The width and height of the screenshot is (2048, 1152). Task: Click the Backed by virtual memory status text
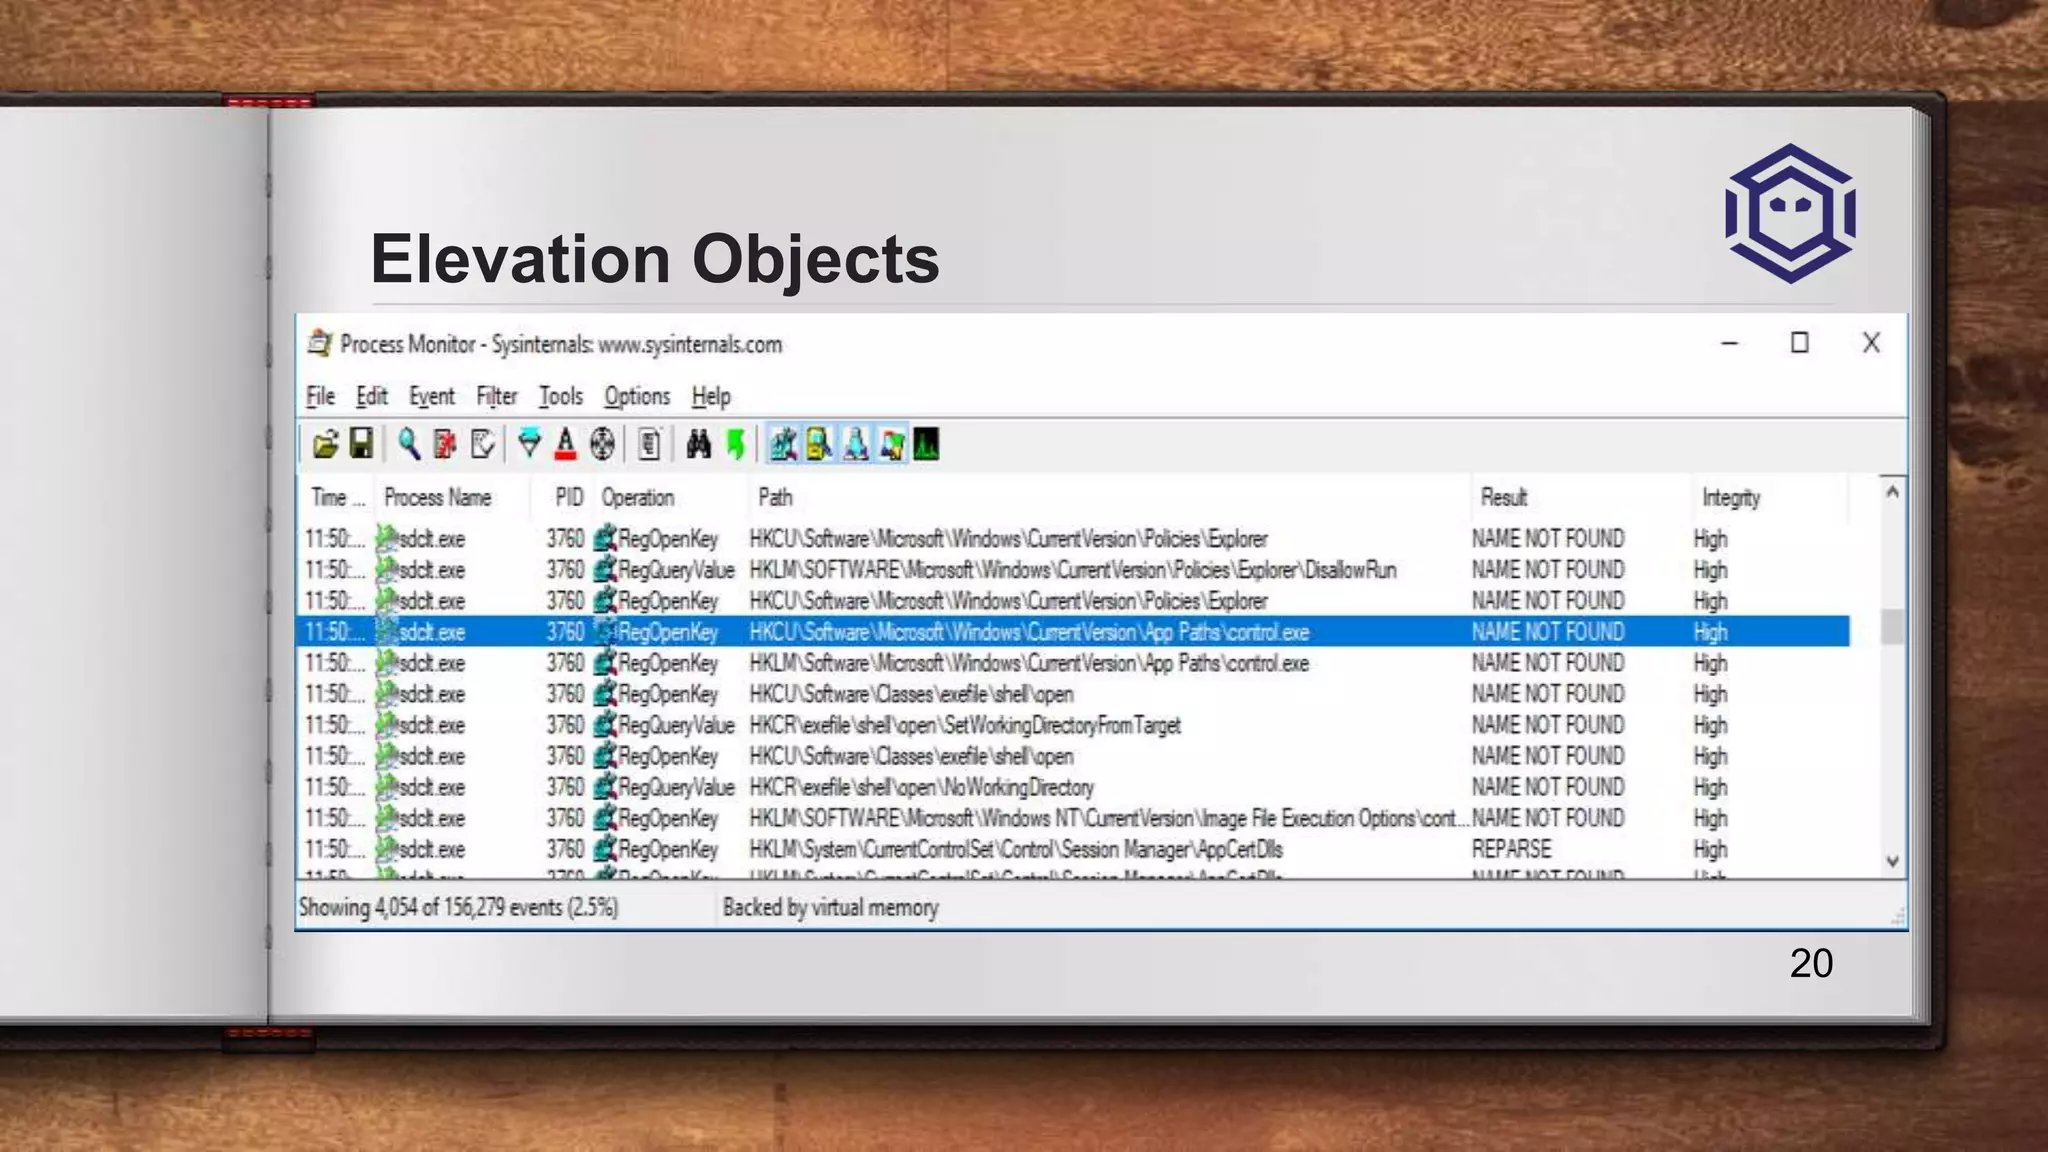[830, 907]
